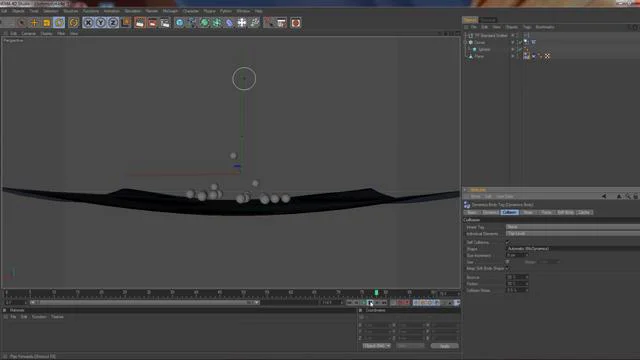This screenshot has width=640, height=360.
Task: Switch to Force tab
Action: [546, 213]
